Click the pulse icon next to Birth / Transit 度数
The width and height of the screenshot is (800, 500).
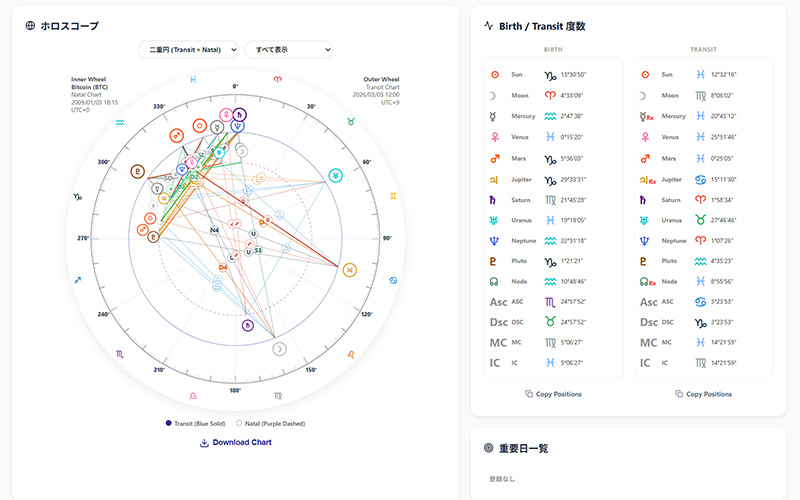488,26
